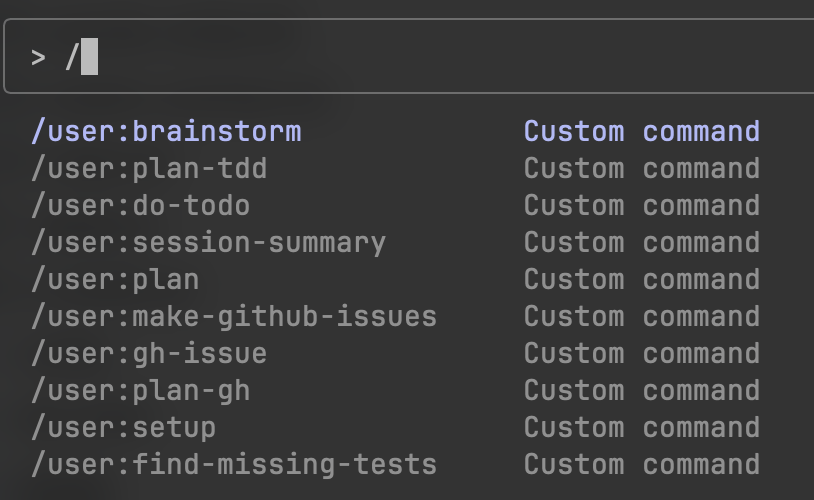Choose /user:make-github-issues command
The height and width of the screenshot is (500, 814).
[234, 317]
